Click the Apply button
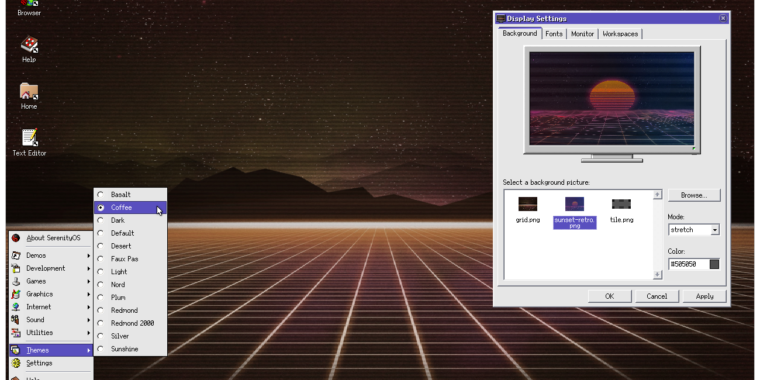The width and height of the screenshot is (760, 380). click(x=704, y=296)
